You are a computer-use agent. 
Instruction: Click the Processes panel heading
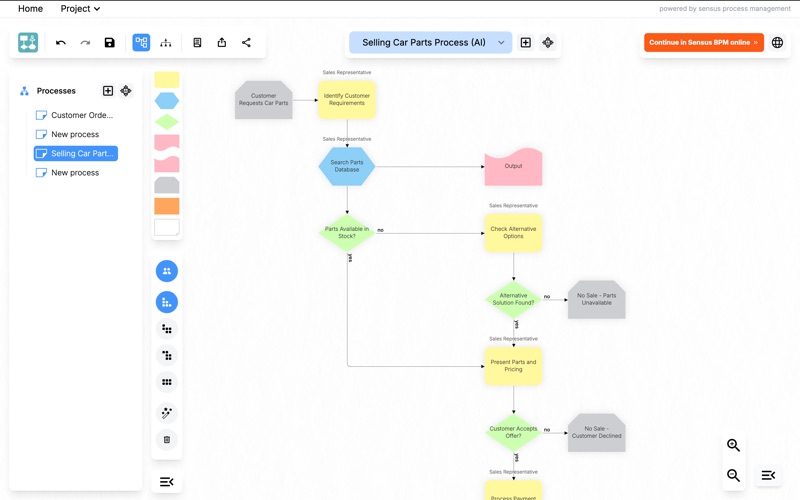pyautogui.click(x=56, y=91)
